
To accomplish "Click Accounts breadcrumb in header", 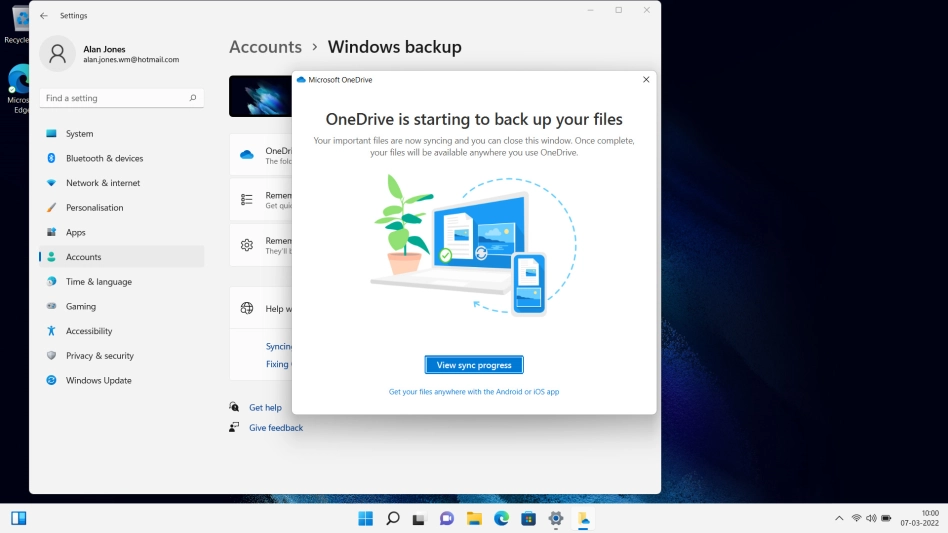I will pyautogui.click(x=265, y=47).
